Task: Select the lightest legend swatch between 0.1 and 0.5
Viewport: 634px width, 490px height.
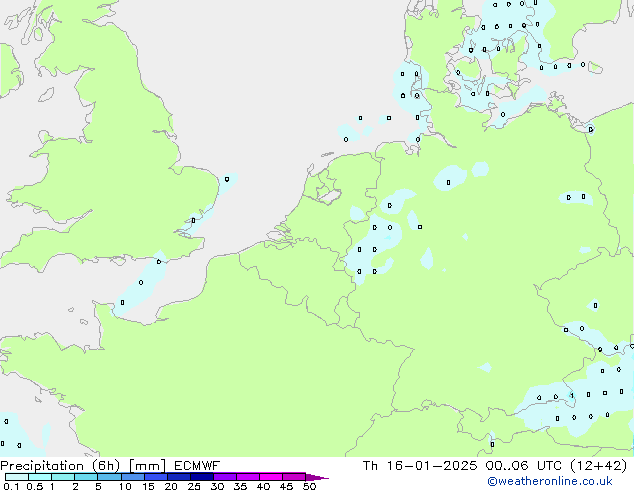Action: pos(17,477)
